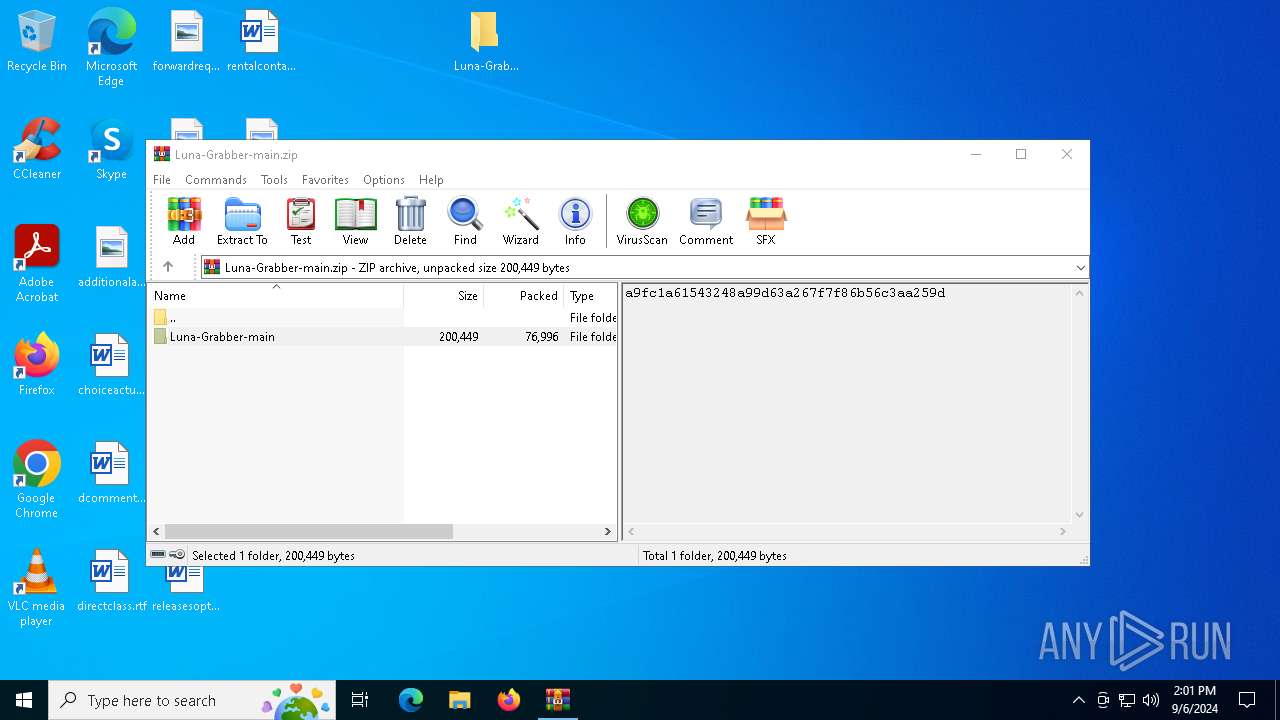Open the Windows Start menu
The height and width of the screenshot is (720, 1280).
pos(24,700)
